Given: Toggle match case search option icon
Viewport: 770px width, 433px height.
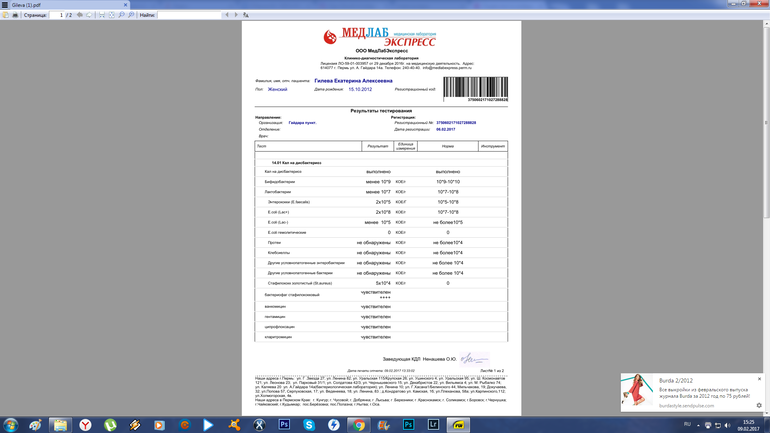Looking at the screenshot, I should [246, 15].
